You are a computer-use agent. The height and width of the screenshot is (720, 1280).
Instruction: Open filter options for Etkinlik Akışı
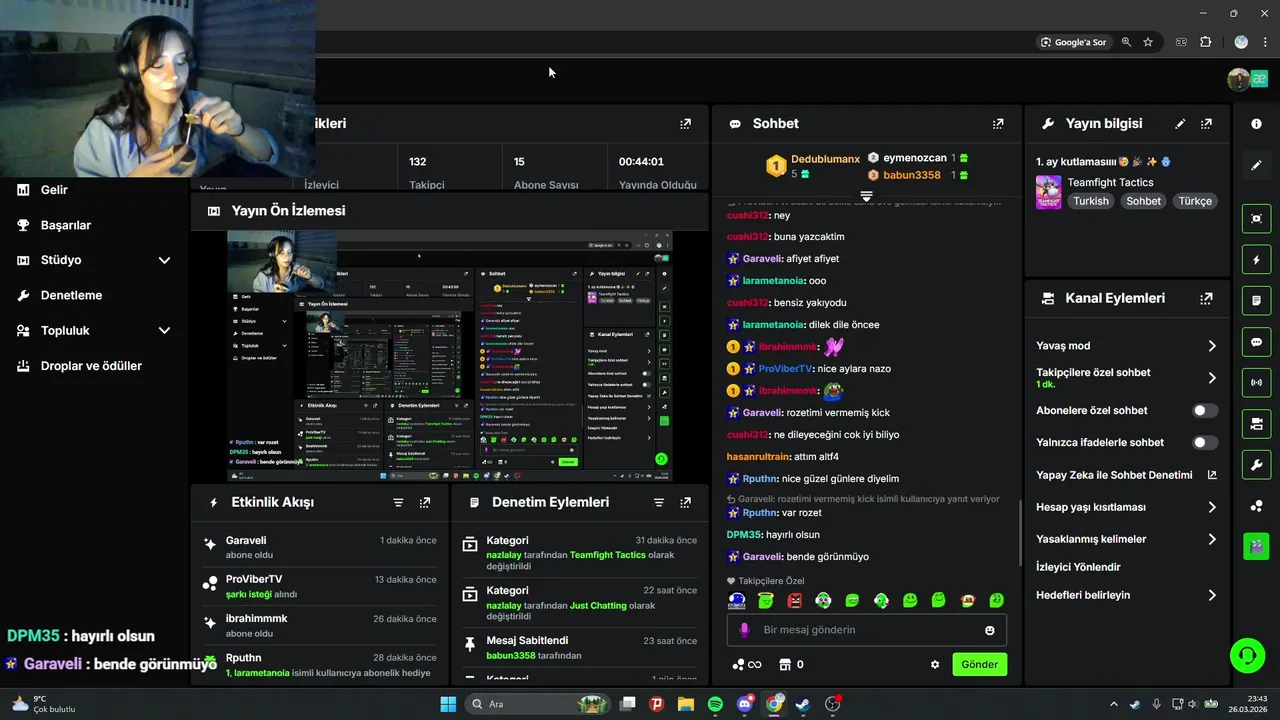[398, 502]
